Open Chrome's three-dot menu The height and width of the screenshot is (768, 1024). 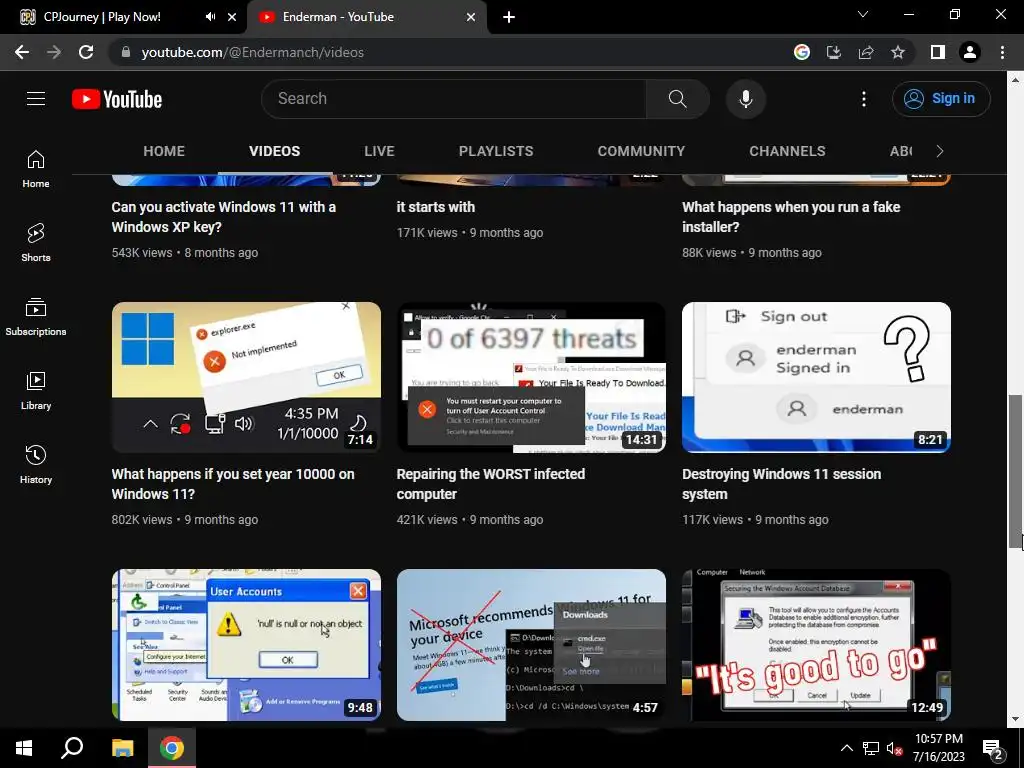pos(1002,52)
